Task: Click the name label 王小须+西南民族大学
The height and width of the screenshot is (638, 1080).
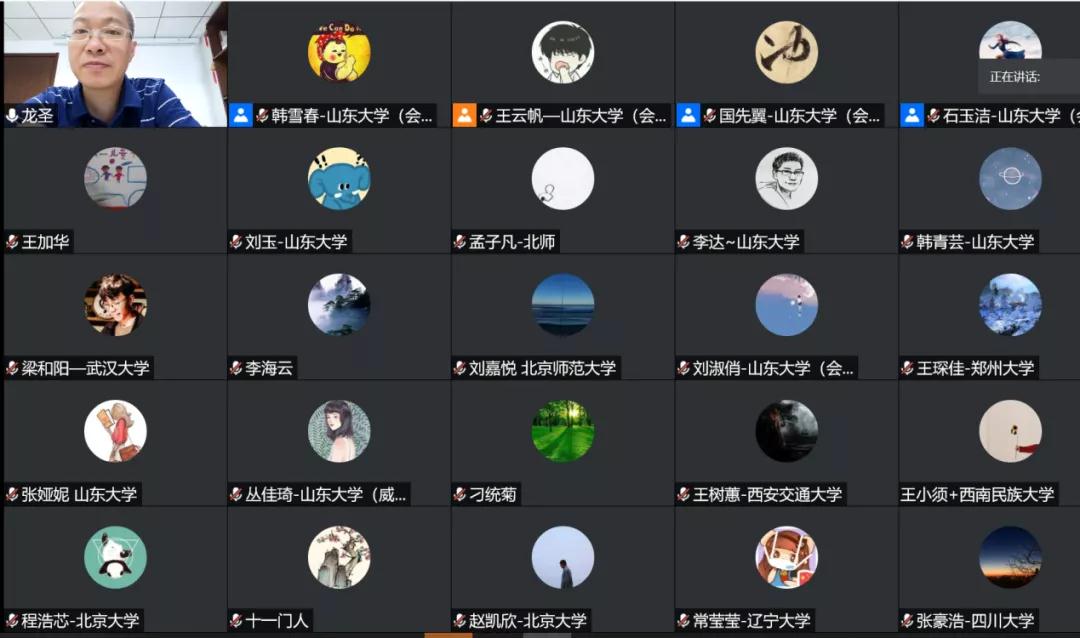Action: point(977,495)
